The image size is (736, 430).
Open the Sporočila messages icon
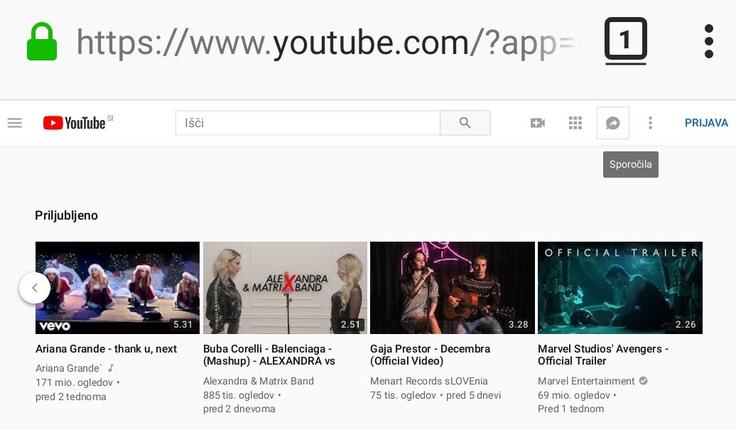[x=613, y=123]
